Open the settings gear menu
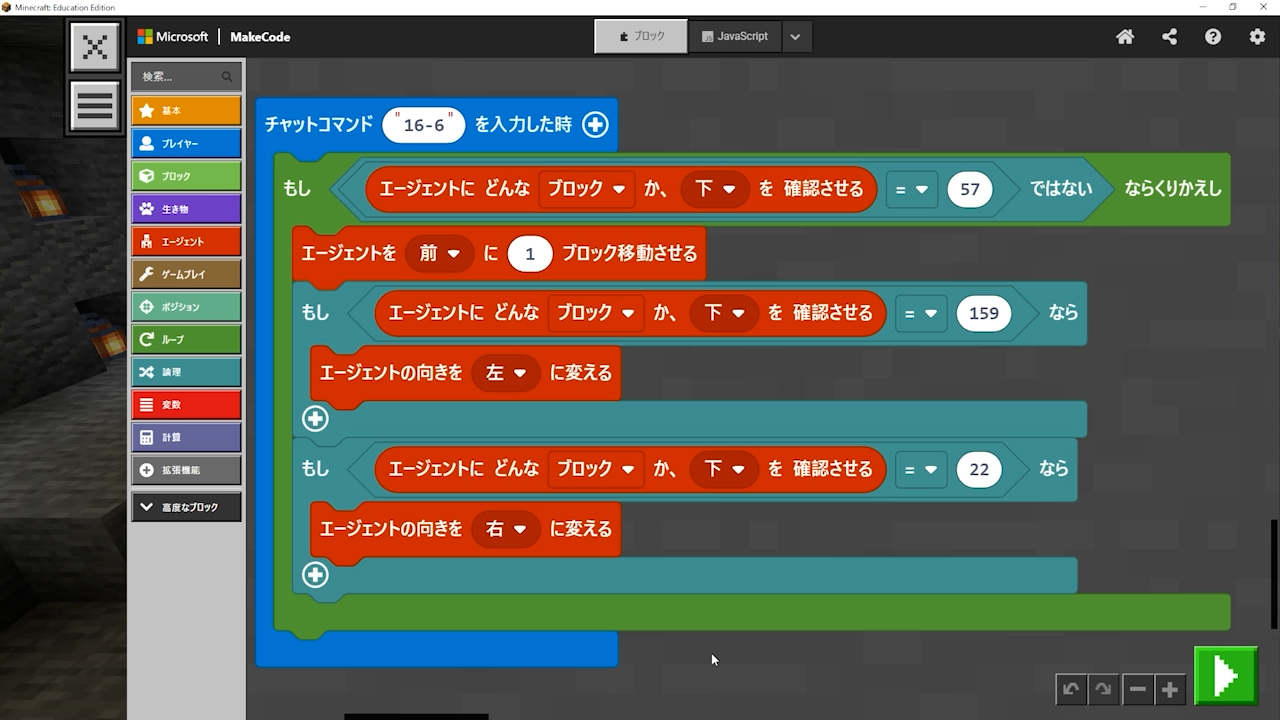Viewport: 1280px width, 720px height. (1257, 37)
